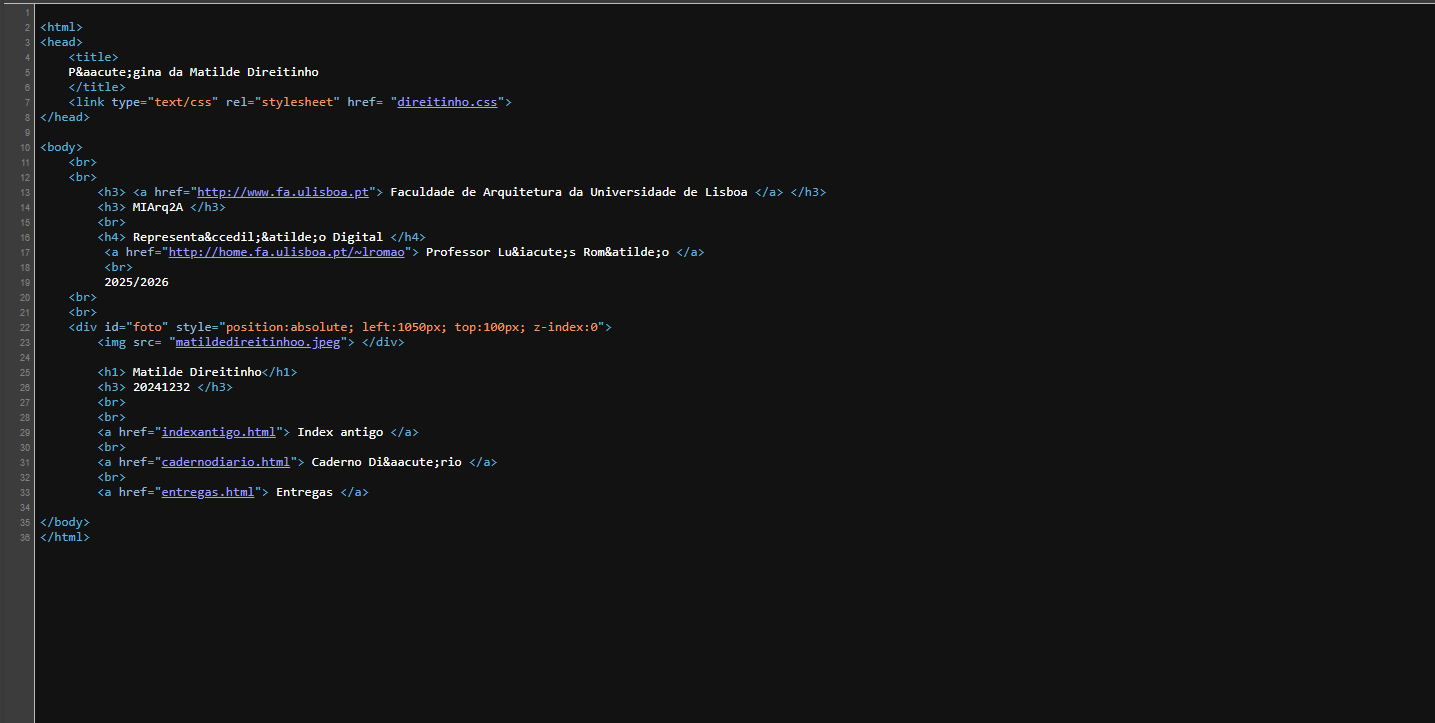
Task: Click the www.fa.ulisboa.pt URL link
Action: [x=283, y=192]
